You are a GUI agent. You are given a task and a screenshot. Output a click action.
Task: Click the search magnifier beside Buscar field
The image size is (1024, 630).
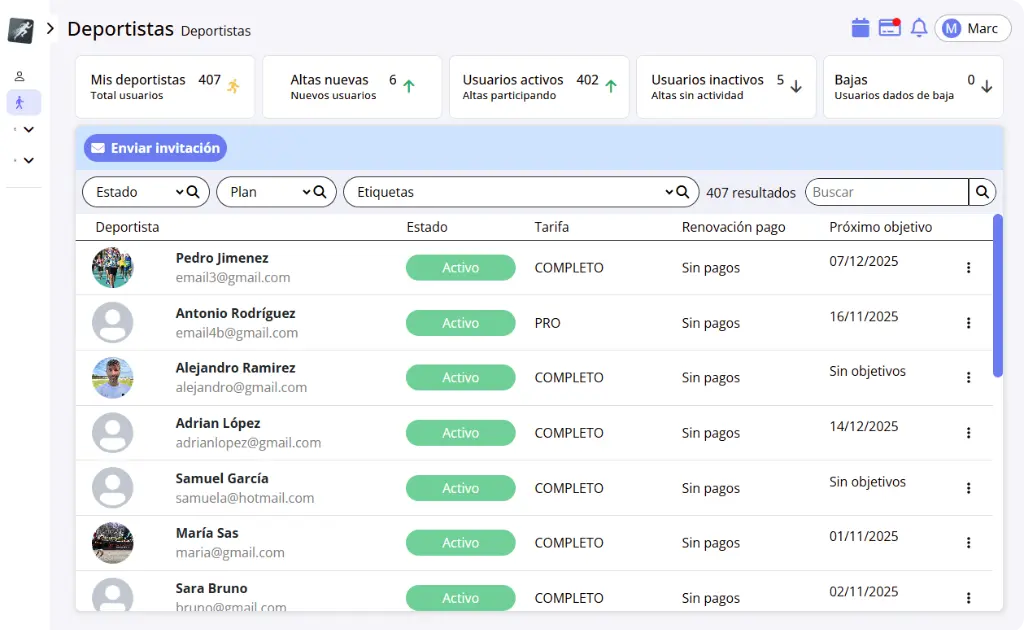tap(982, 192)
